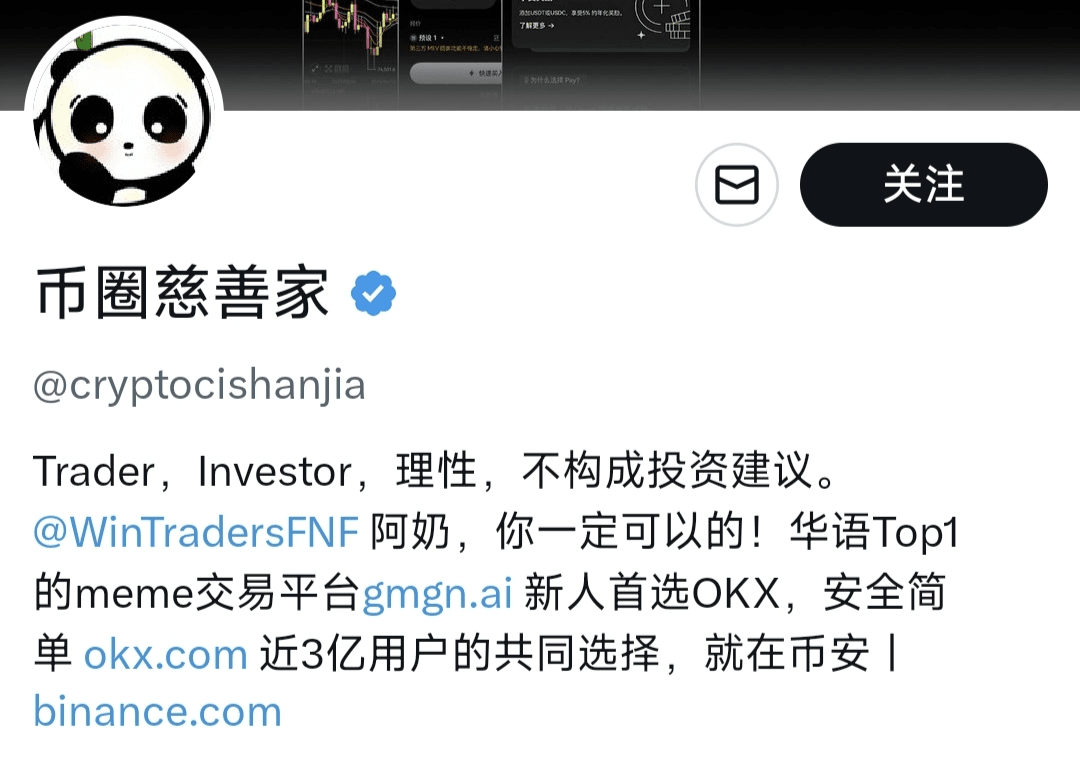The height and width of the screenshot is (764, 1080).
Task: Go to the binance.com link
Action: (x=158, y=712)
